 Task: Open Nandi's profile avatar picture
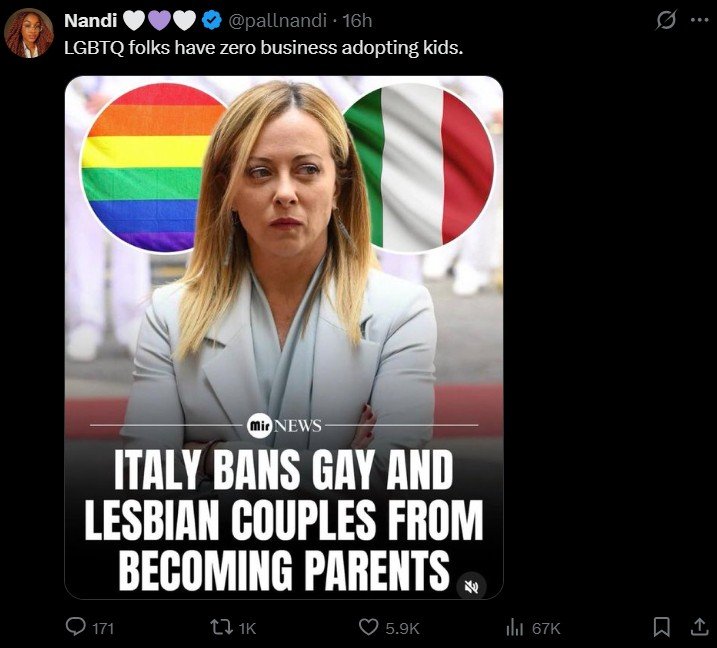click(x=29, y=33)
